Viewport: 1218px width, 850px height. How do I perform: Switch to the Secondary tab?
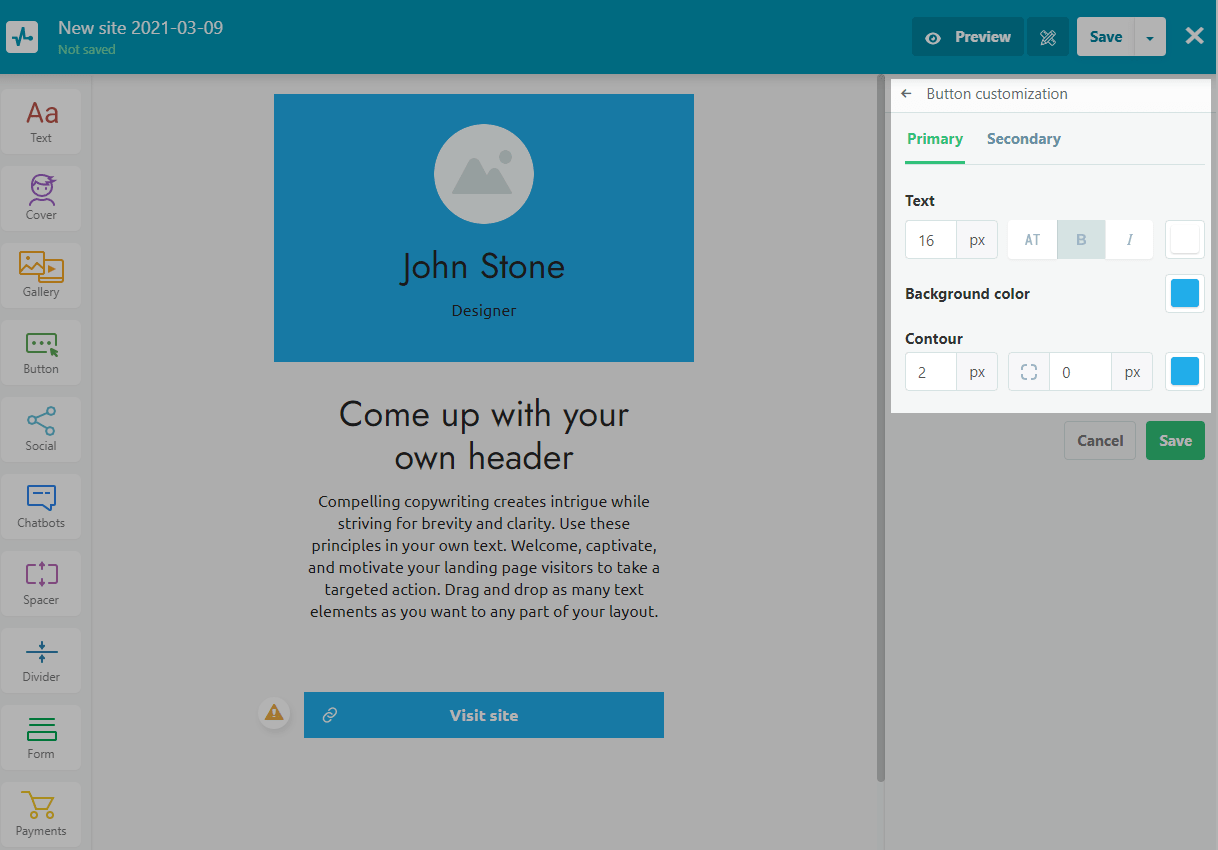pos(1023,139)
